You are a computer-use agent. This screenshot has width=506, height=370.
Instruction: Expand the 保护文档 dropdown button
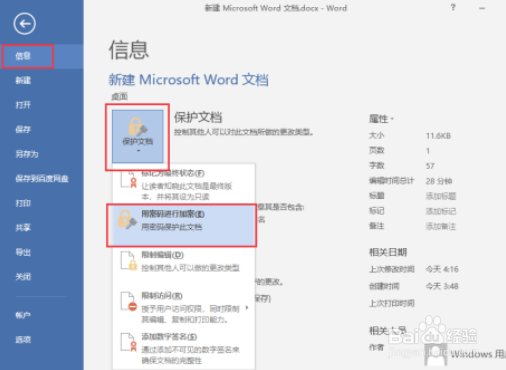(138, 136)
